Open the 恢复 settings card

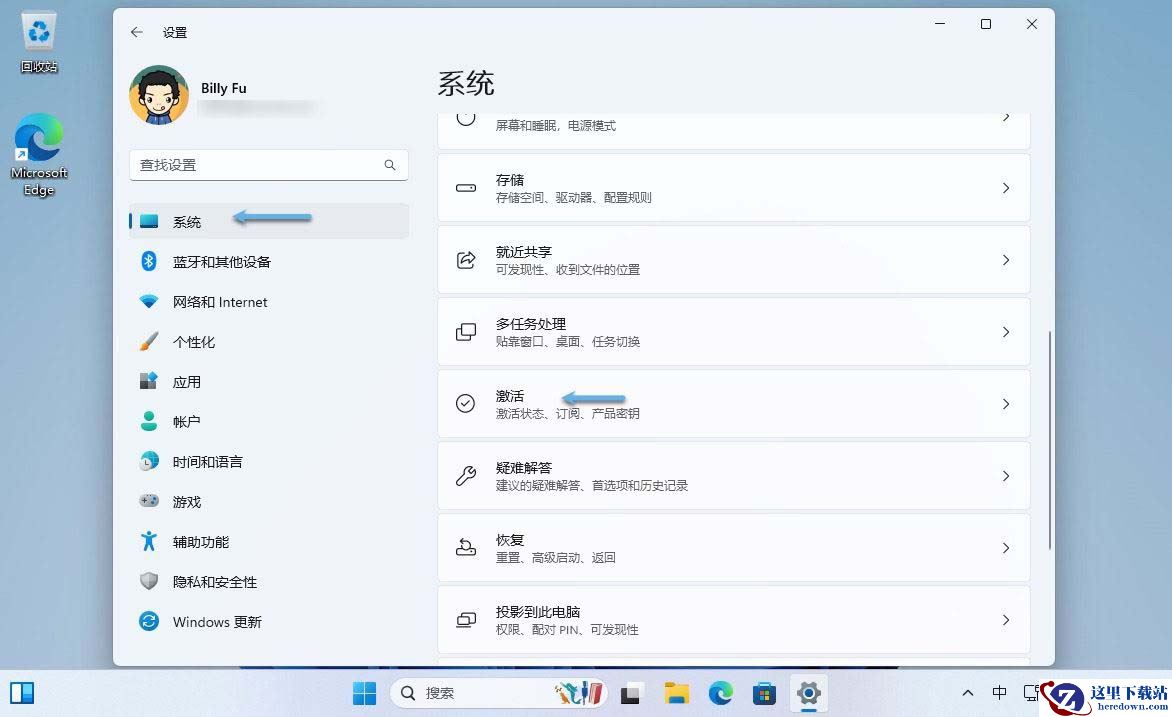coord(733,548)
